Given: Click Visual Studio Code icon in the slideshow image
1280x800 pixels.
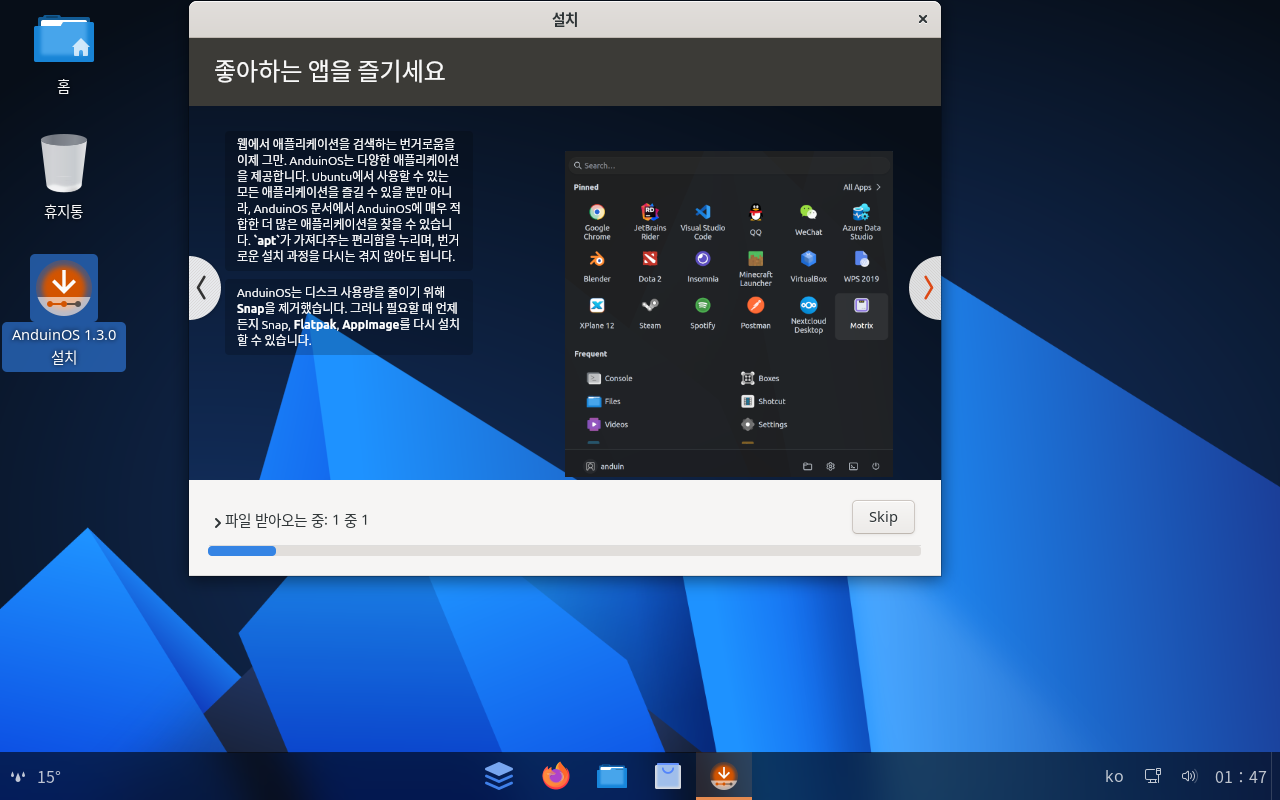Looking at the screenshot, I should [x=703, y=212].
